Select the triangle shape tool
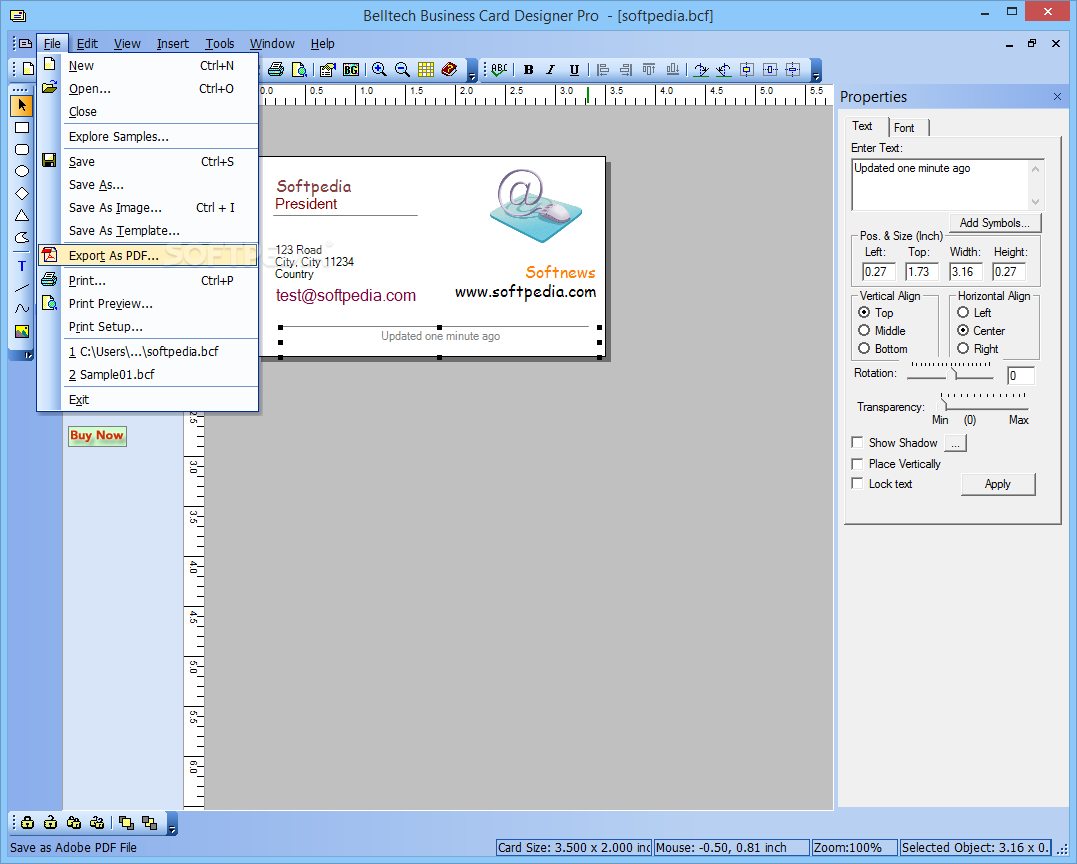Image resolution: width=1077 pixels, height=864 pixels. pyautogui.click(x=22, y=216)
